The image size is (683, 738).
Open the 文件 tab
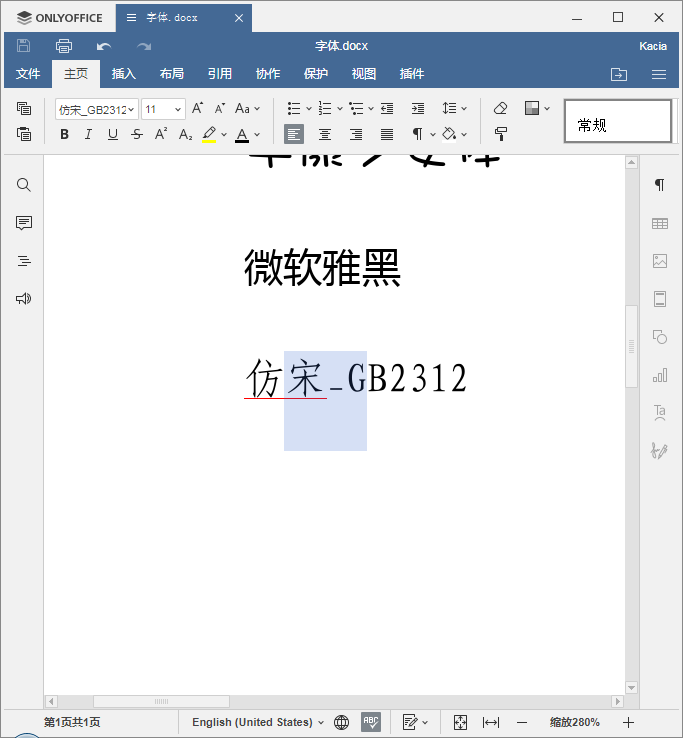click(x=28, y=74)
